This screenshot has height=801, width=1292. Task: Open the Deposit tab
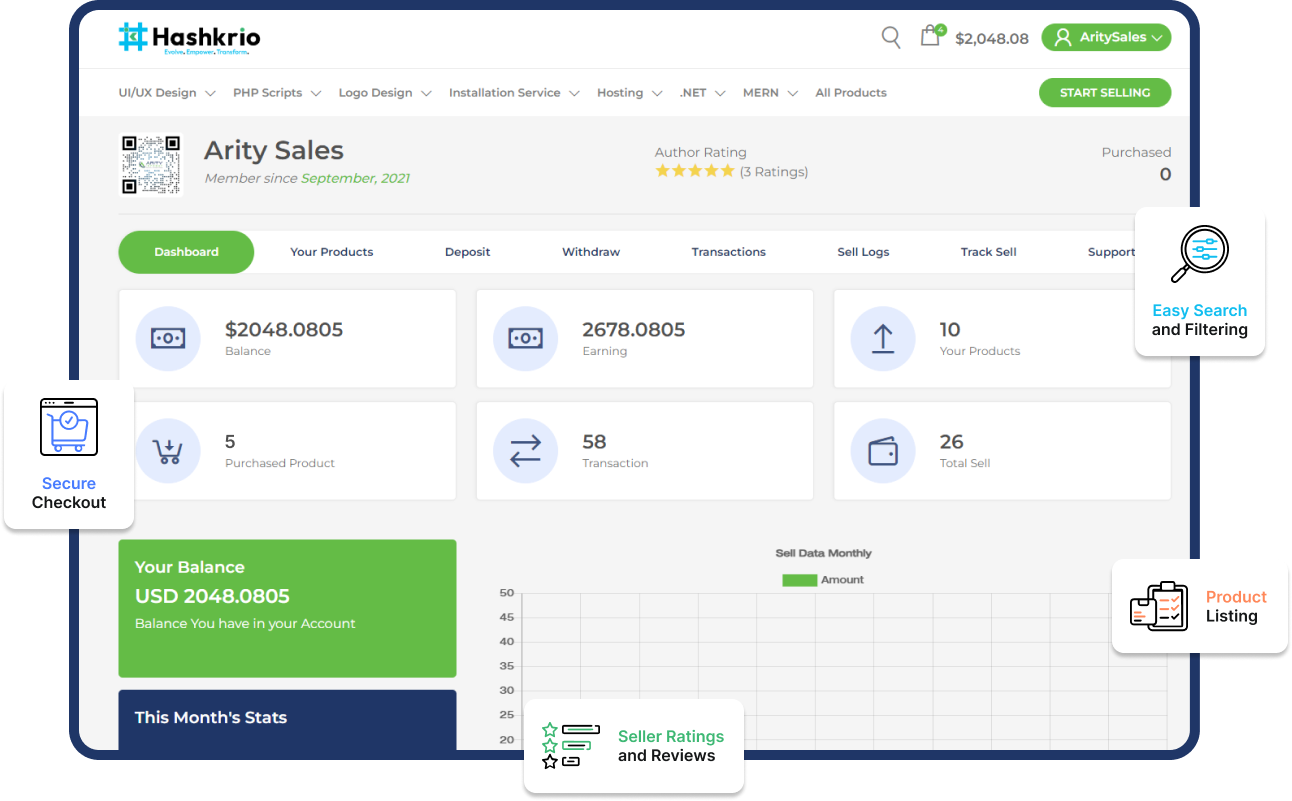pos(467,252)
